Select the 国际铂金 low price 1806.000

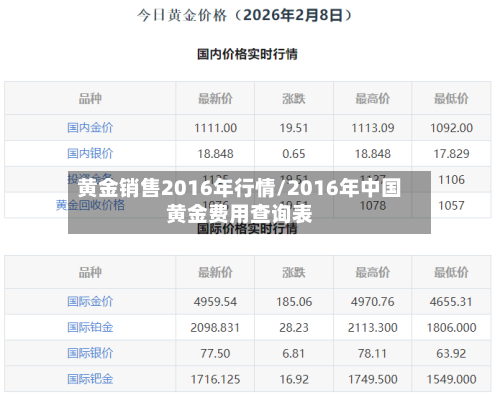tap(451, 328)
